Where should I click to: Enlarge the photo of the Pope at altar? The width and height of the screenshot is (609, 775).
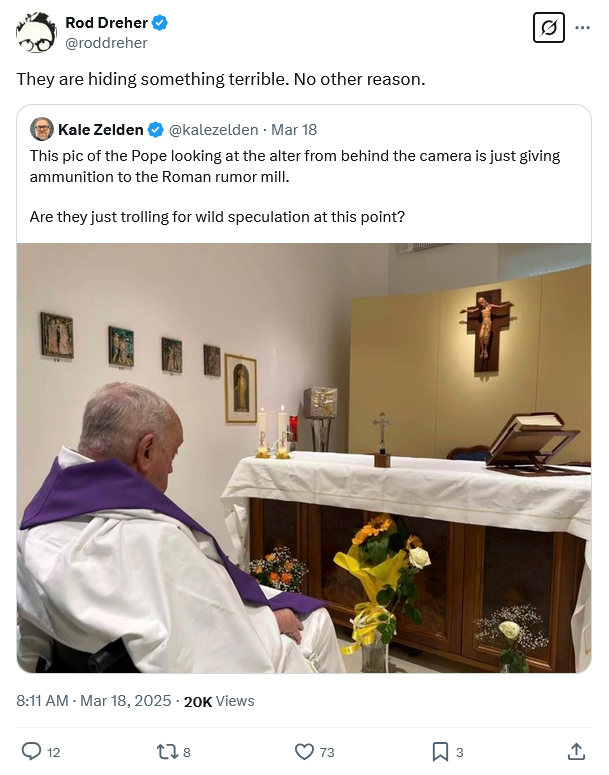(x=304, y=458)
